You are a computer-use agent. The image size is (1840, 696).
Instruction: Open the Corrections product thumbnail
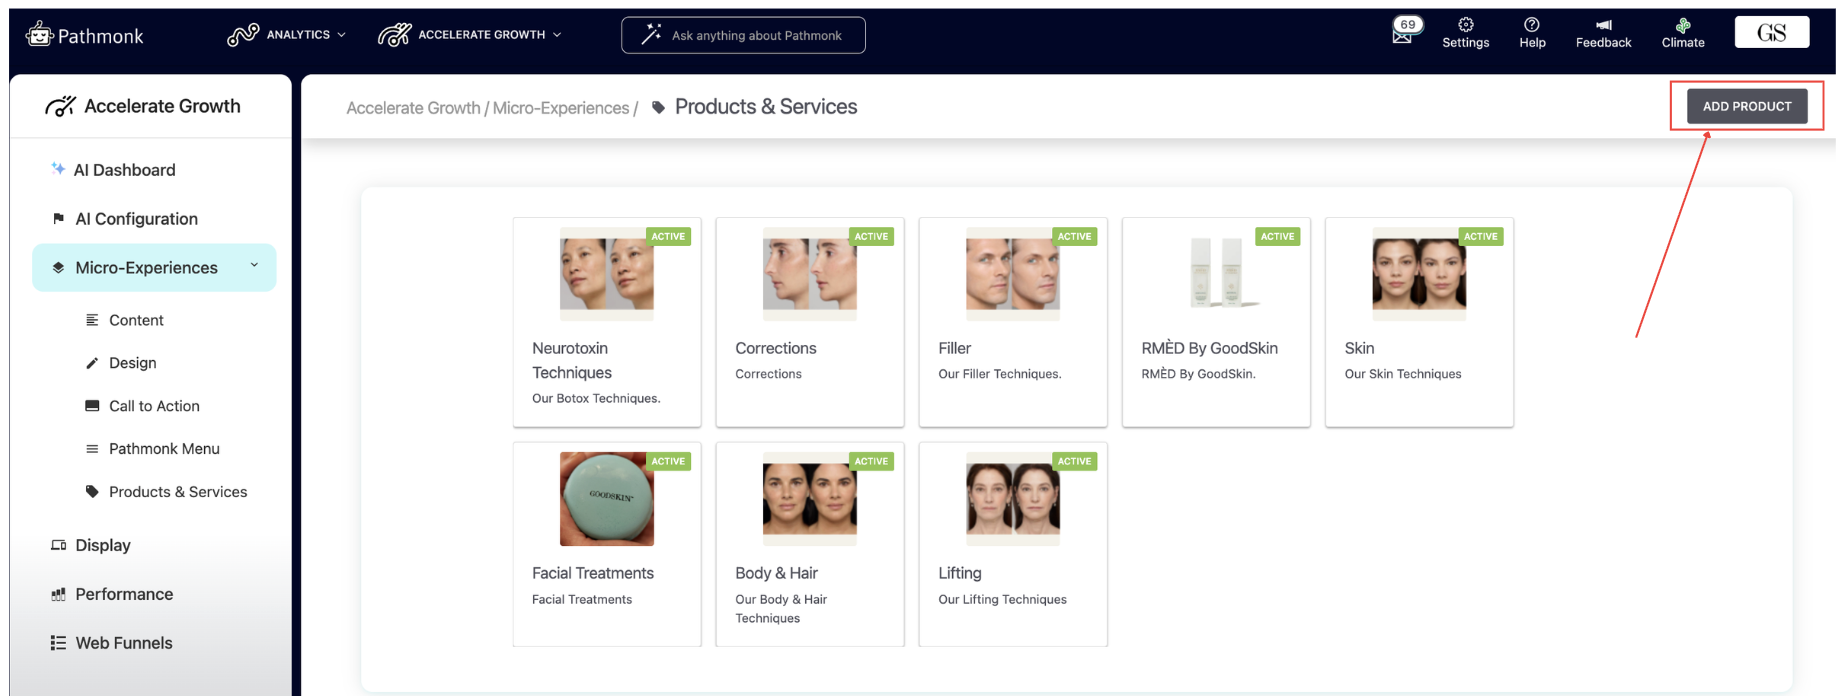pyautogui.click(x=810, y=274)
